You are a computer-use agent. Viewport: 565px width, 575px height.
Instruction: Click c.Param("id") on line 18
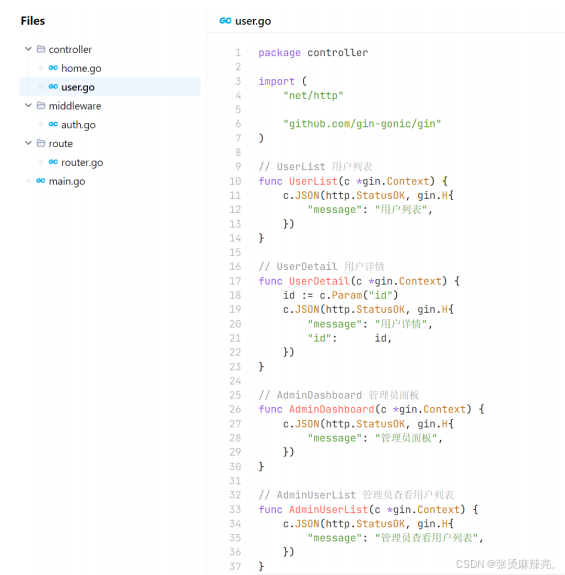pos(359,296)
